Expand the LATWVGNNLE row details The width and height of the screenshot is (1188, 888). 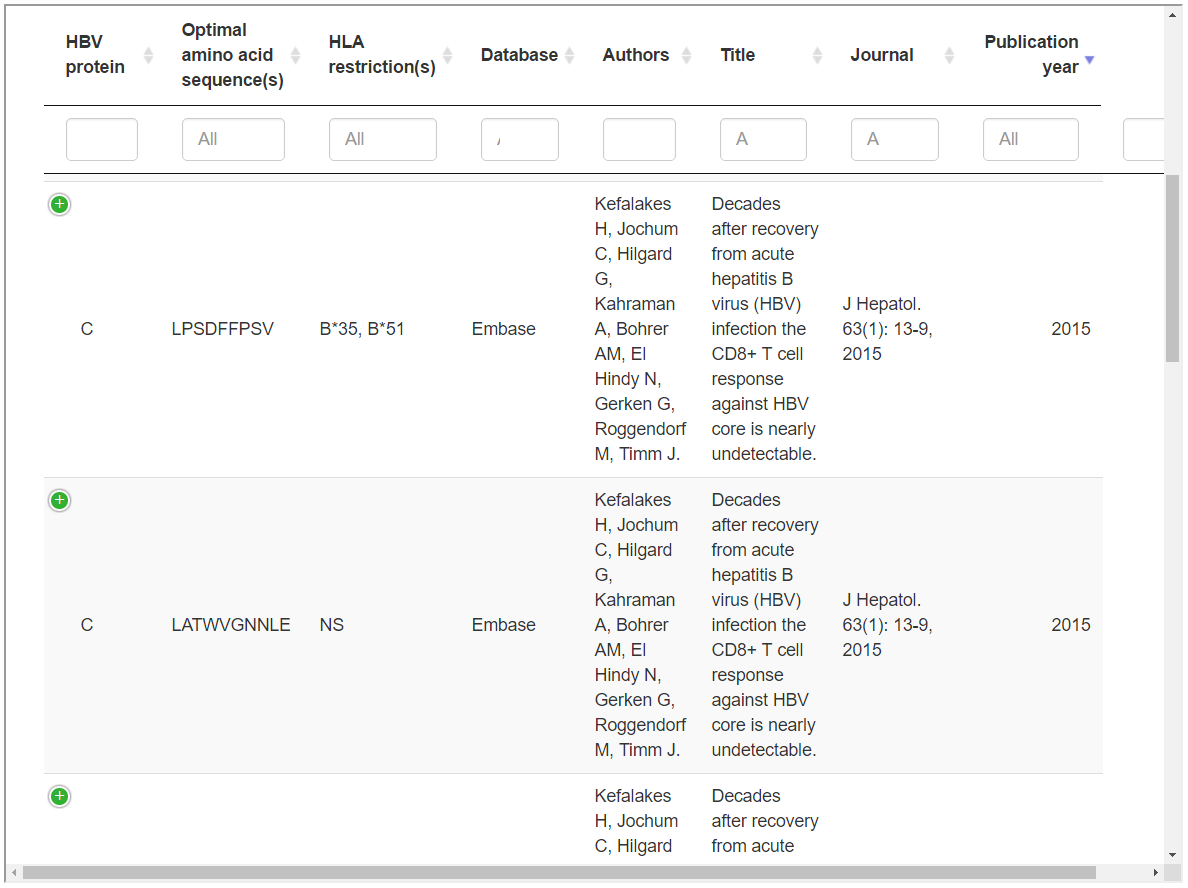pos(59,500)
